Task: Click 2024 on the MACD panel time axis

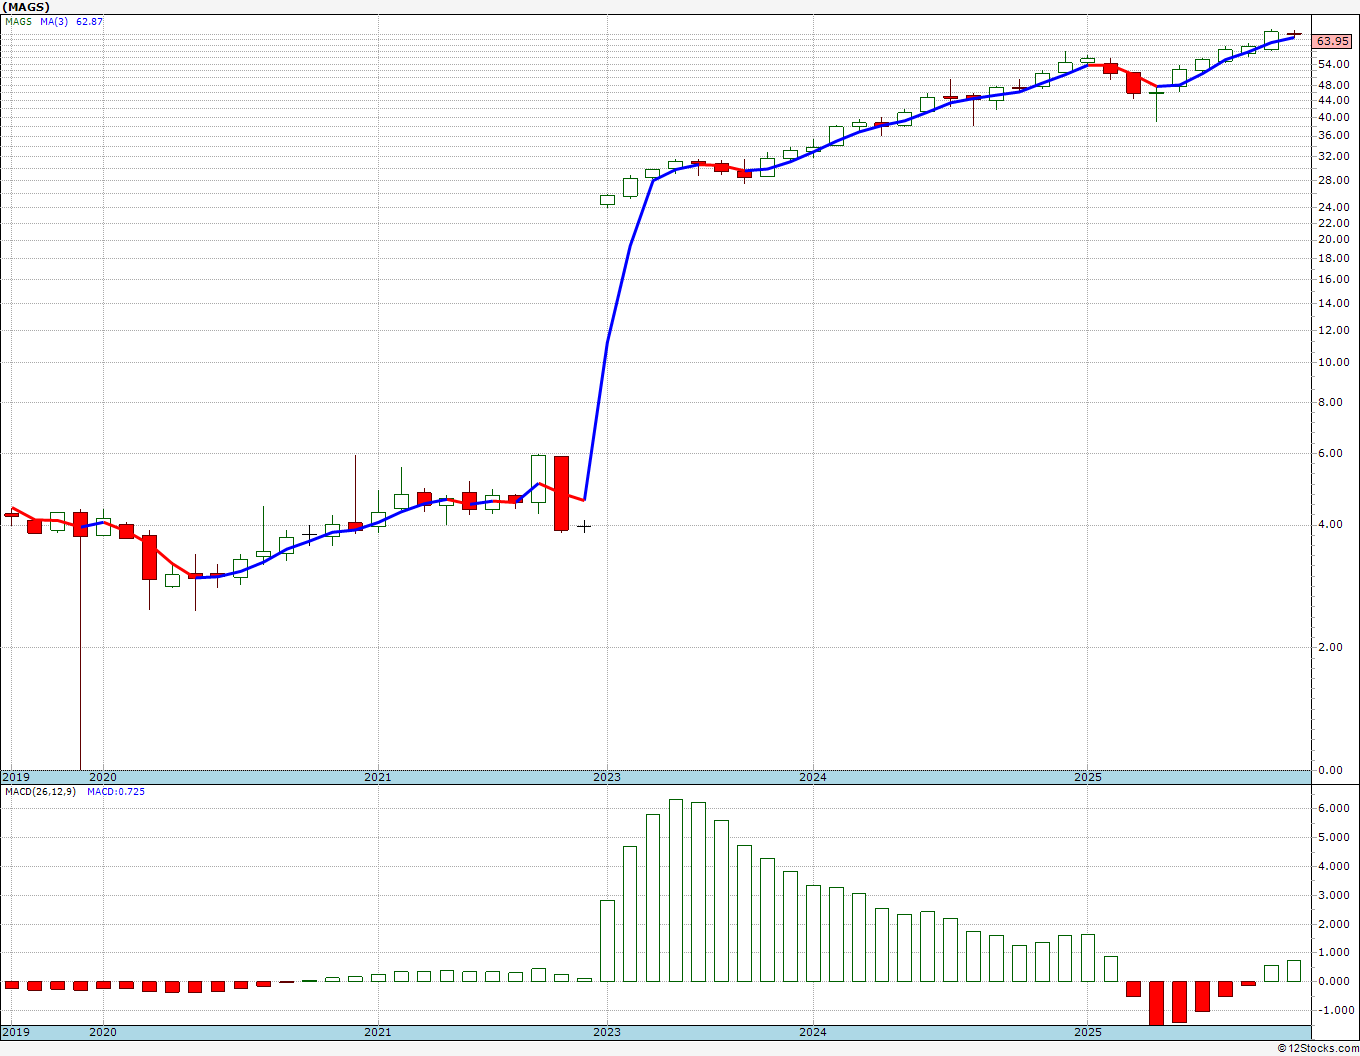Action: click(x=813, y=1031)
